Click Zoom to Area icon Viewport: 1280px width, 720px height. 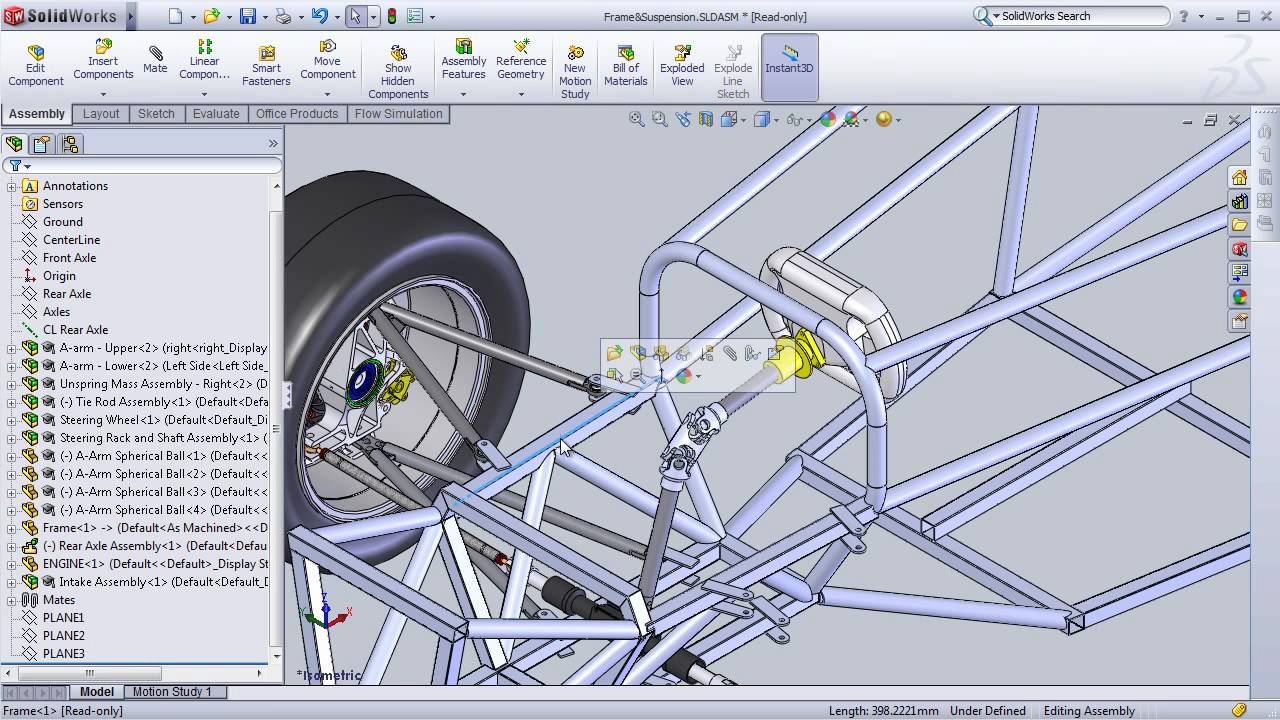659,119
